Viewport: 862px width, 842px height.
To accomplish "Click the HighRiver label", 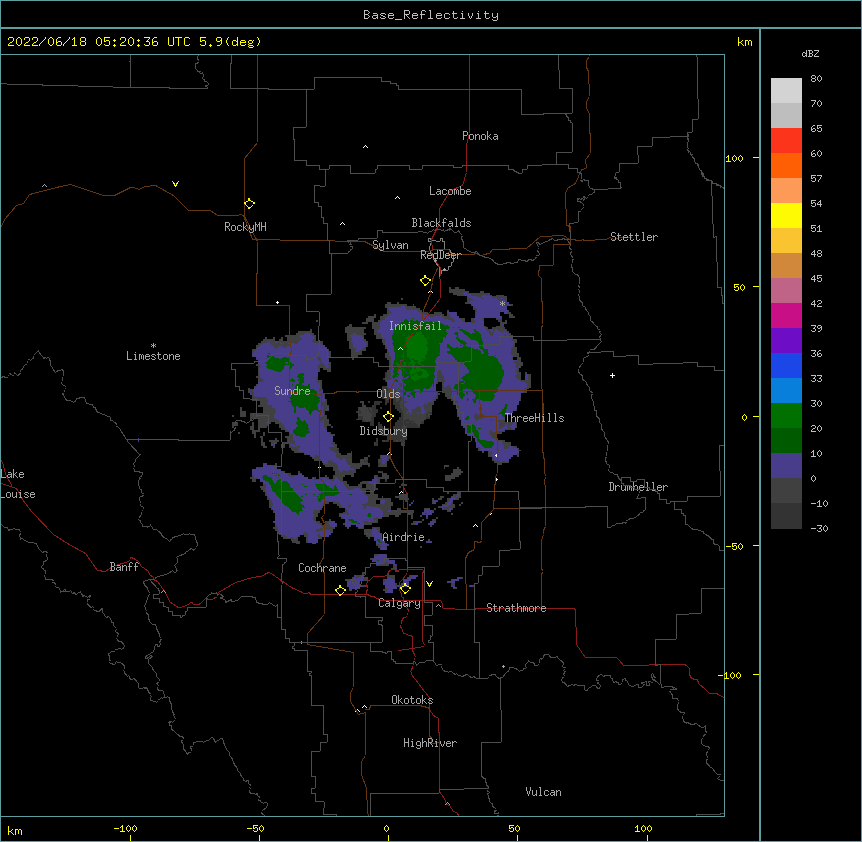I will click(x=430, y=743).
